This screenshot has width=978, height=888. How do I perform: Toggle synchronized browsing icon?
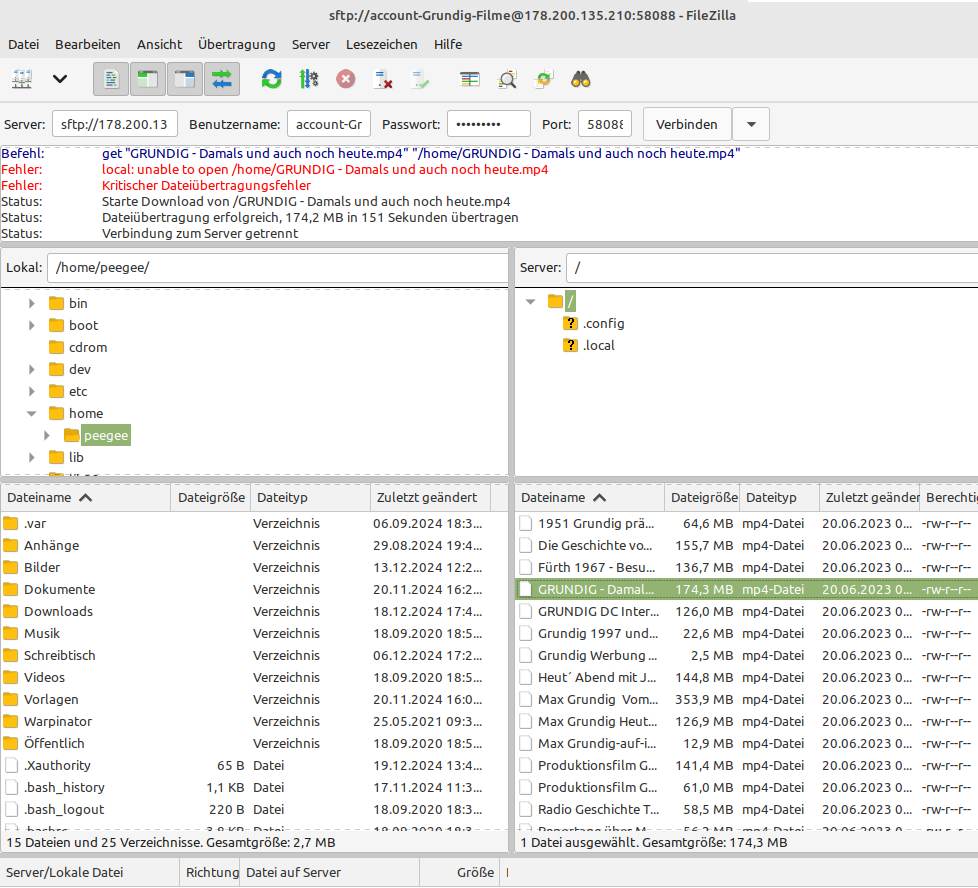[x=544, y=79]
